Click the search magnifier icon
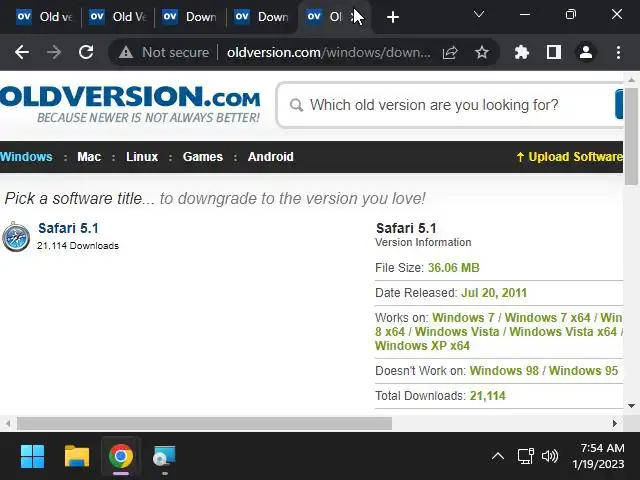 tap(296, 105)
